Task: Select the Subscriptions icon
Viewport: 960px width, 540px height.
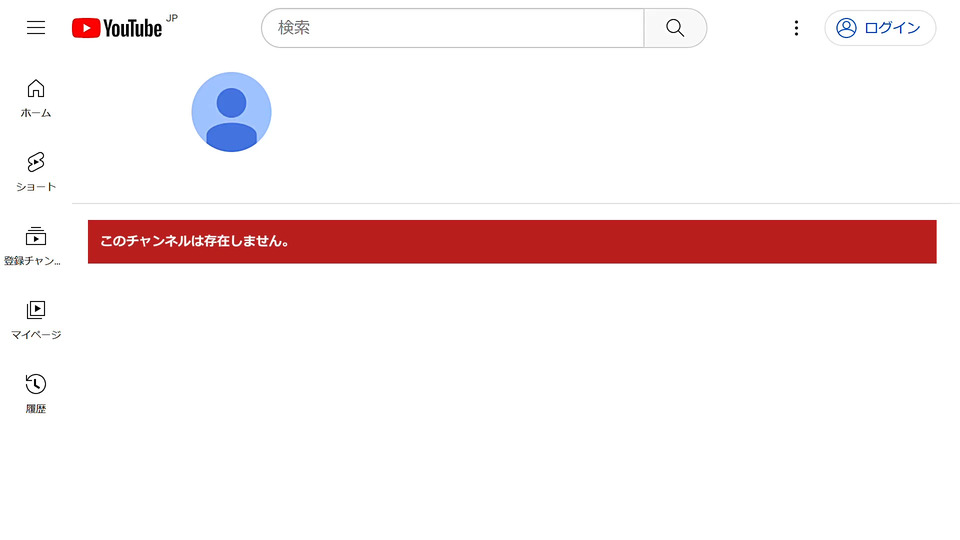Action: 36,236
